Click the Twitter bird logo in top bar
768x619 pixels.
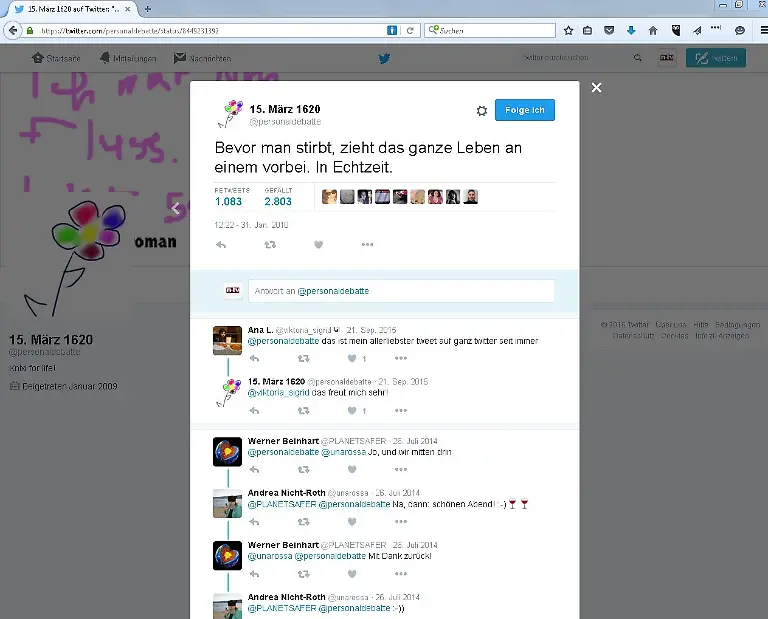coord(384,59)
